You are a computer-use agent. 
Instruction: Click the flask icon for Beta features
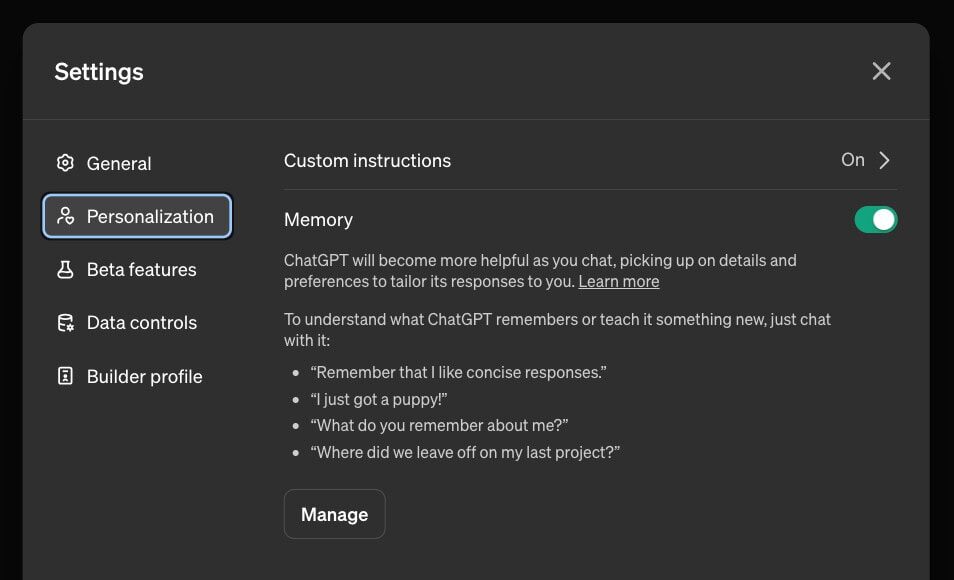pyautogui.click(x=66, y=270)
